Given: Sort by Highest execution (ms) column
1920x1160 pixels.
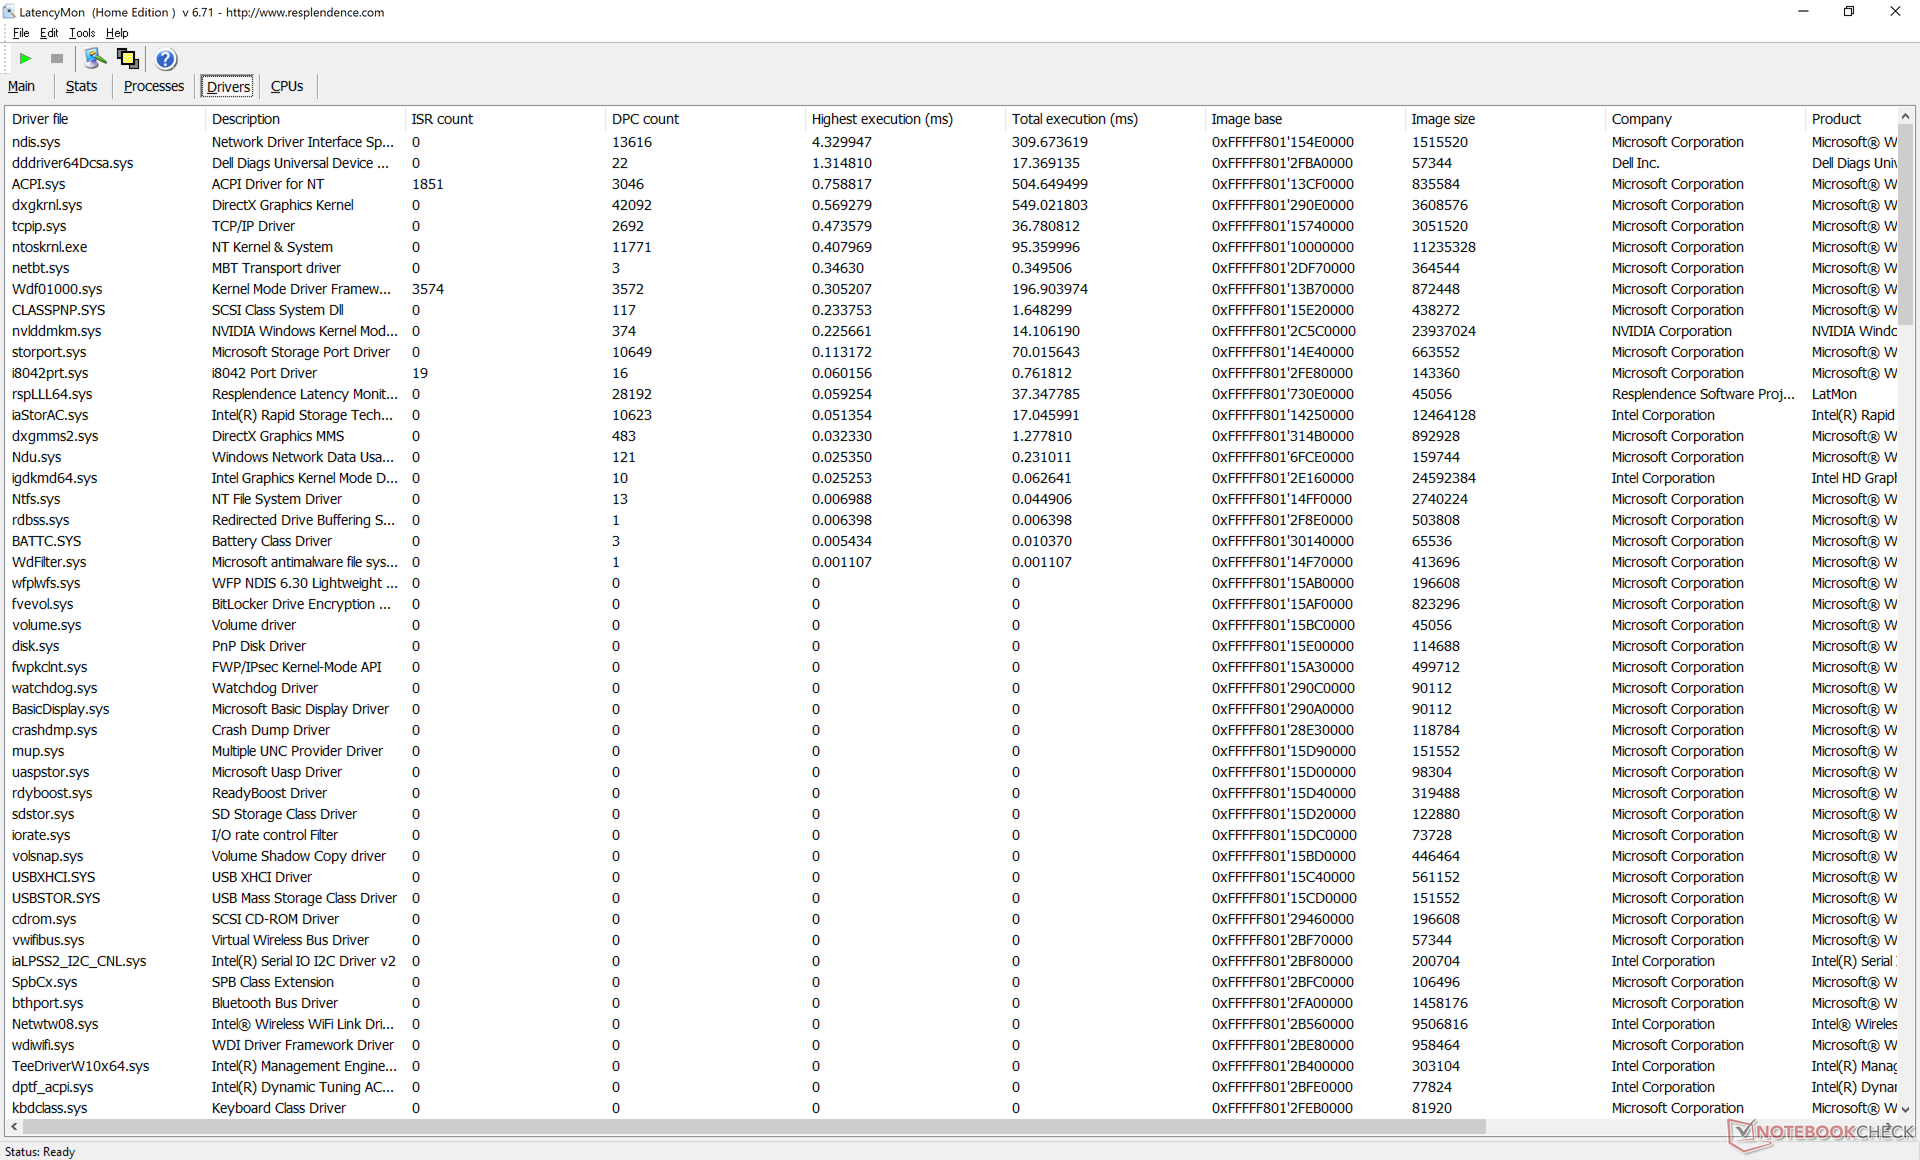Looking at the screenshot, I should pyautogui.click(x=882, y=119).
